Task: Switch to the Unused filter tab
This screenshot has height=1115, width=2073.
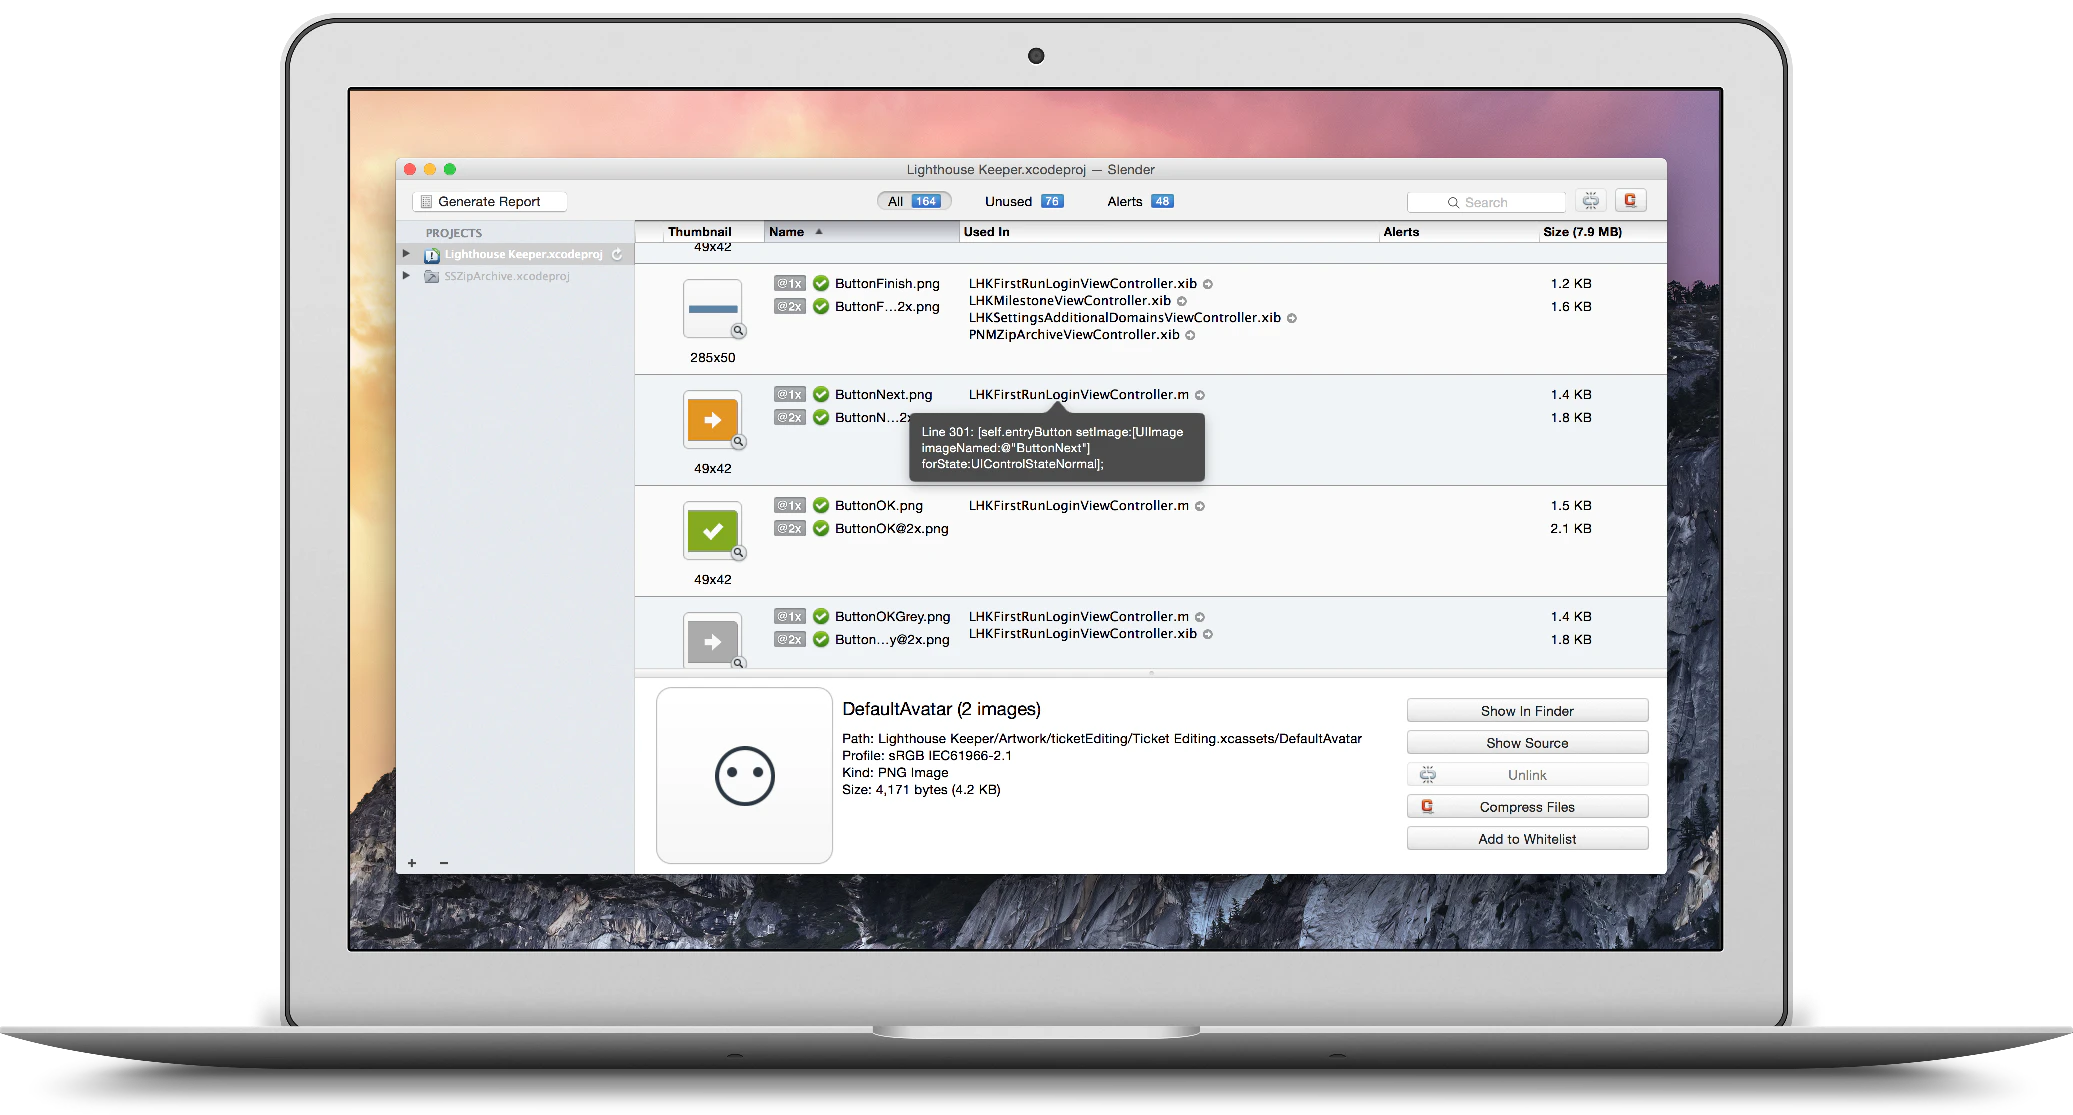Action: [x=1023, y=202]
